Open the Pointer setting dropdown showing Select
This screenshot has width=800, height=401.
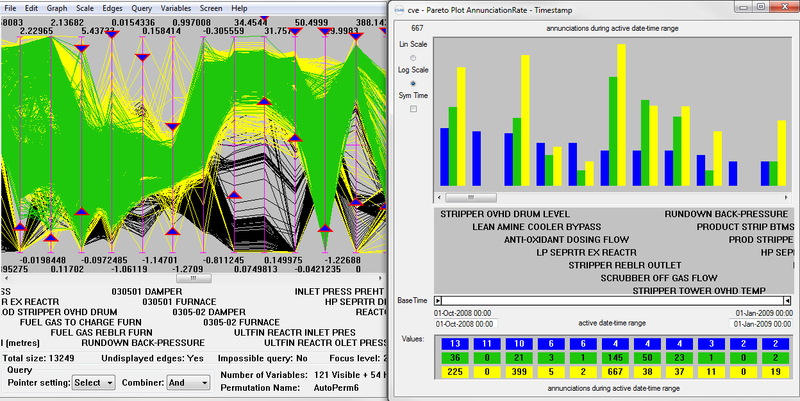click(x=94, y=383)
